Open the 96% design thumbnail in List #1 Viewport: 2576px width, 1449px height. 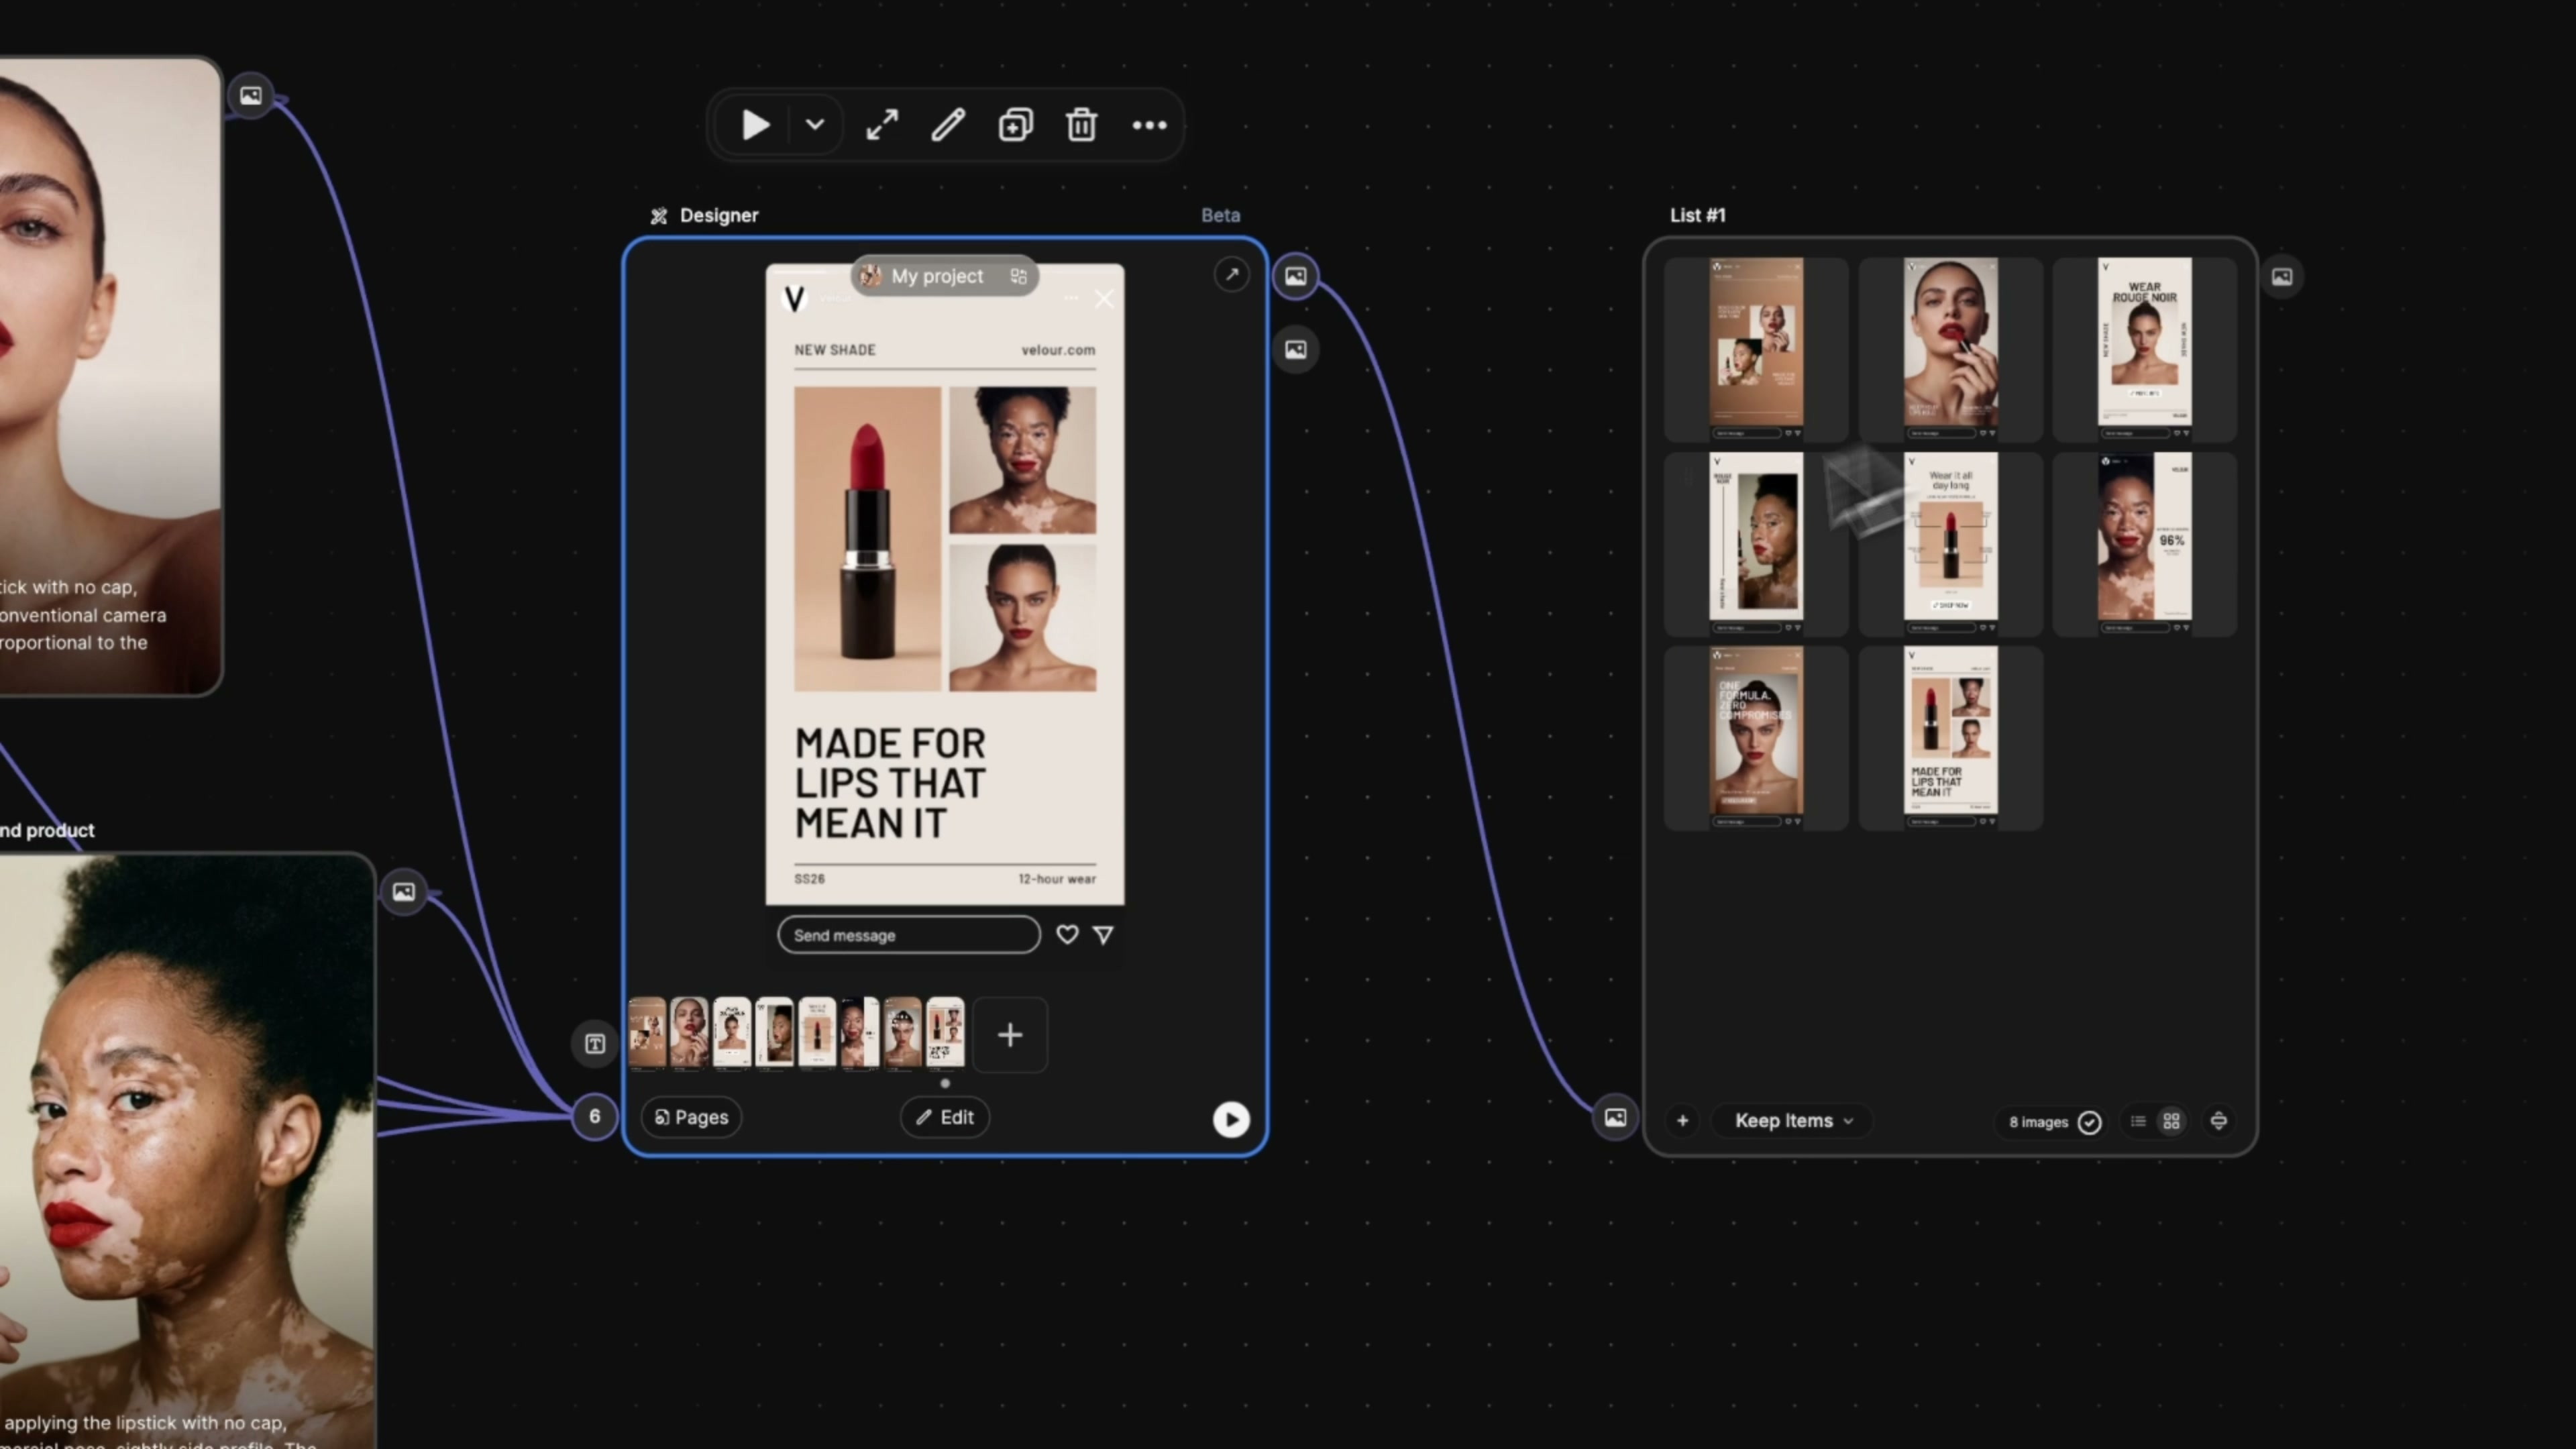(2145, 543)
